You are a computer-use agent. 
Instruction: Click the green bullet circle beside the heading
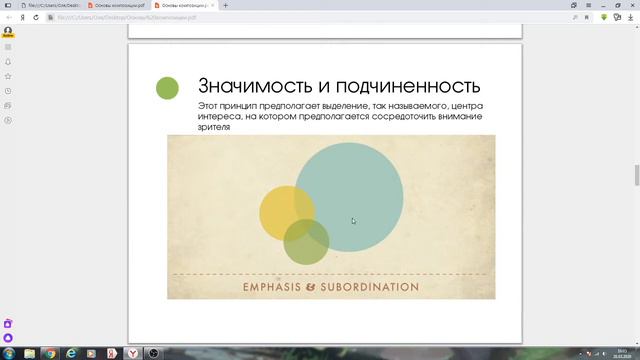click(x=167, y=88)
